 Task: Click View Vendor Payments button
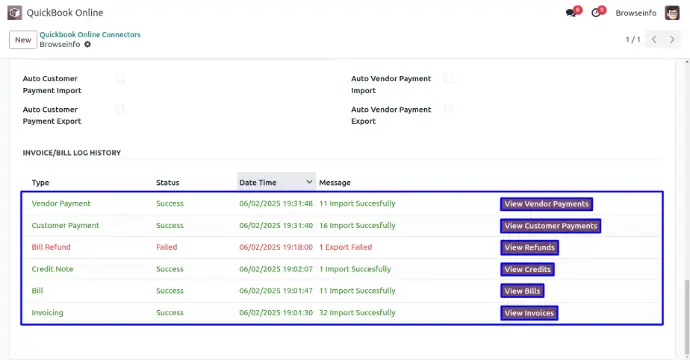(547, 204)
